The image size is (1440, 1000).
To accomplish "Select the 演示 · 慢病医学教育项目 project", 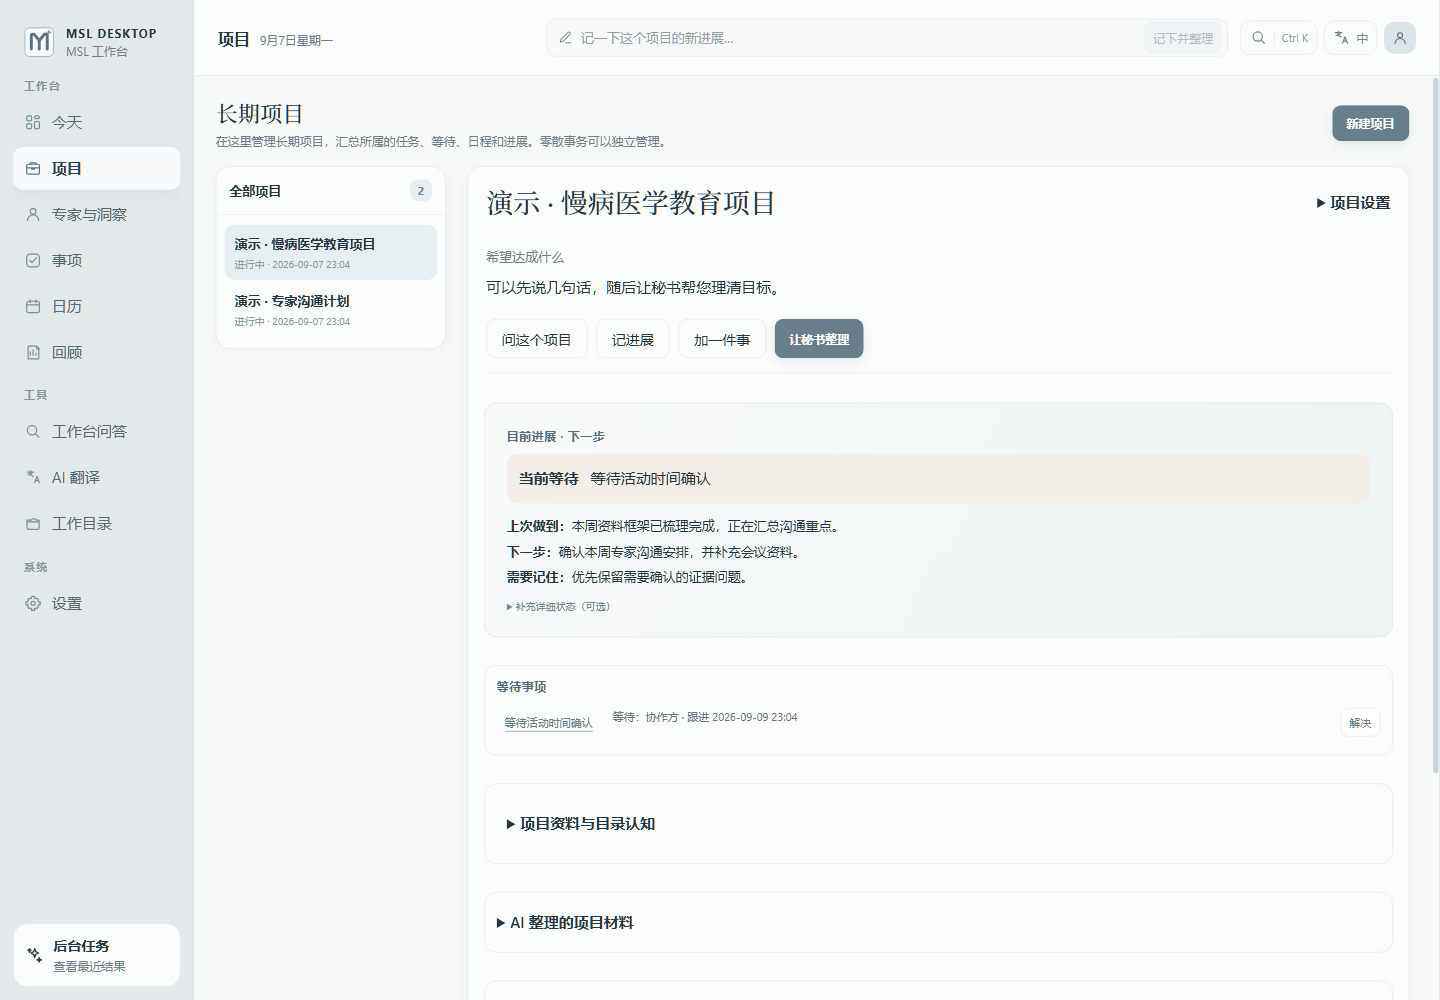I will [331, 252].
